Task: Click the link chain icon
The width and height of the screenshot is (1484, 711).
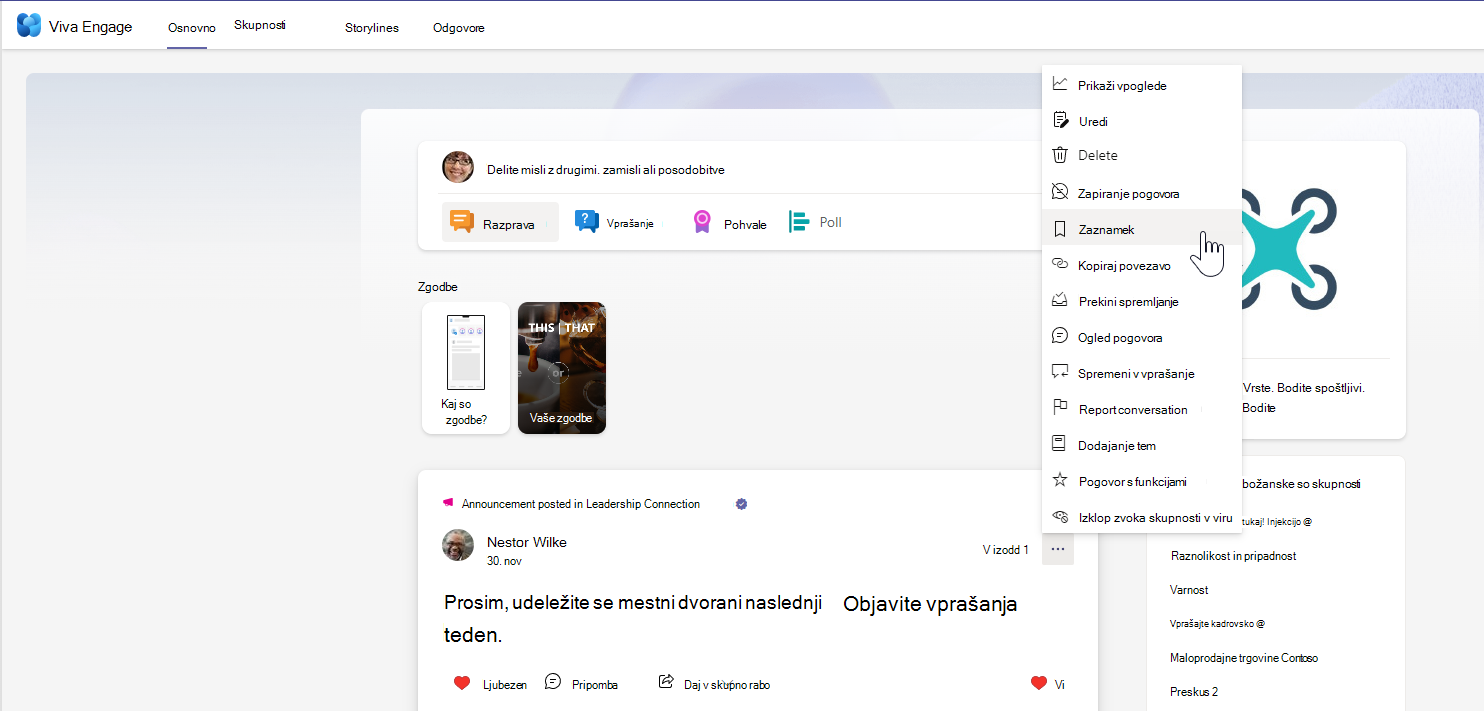Action: (1061, 264)
